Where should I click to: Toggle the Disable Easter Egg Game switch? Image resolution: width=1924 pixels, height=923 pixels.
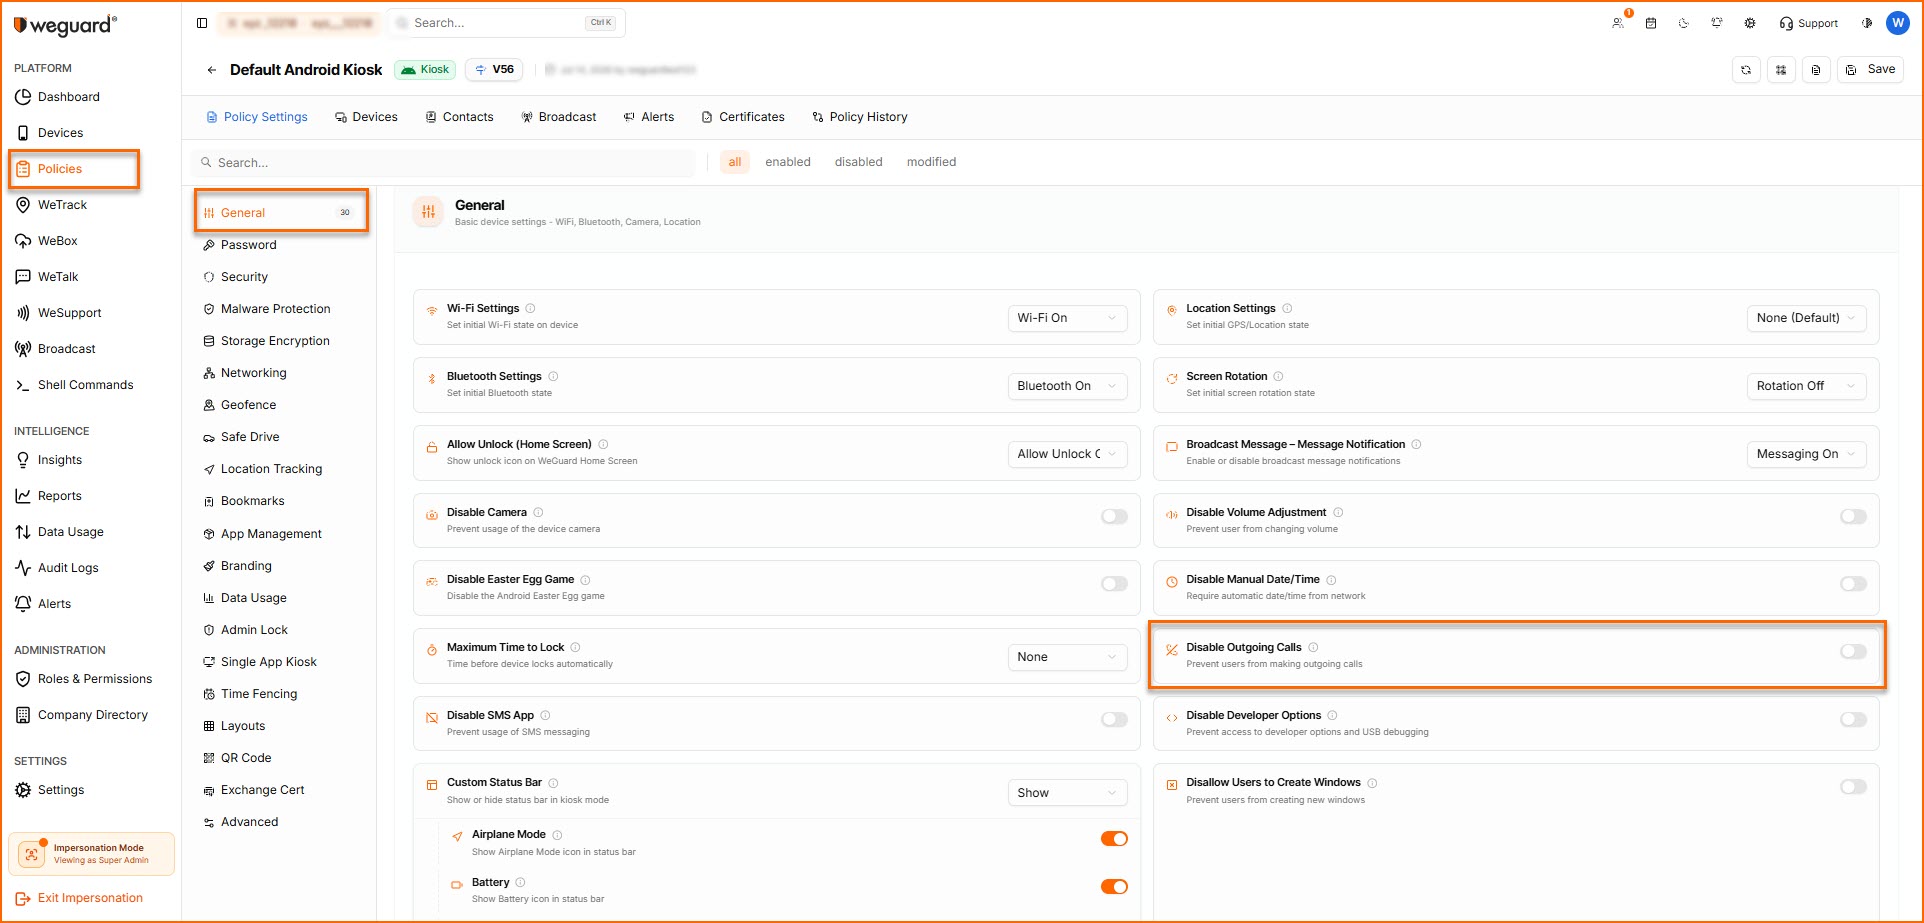pos(1114,583)
